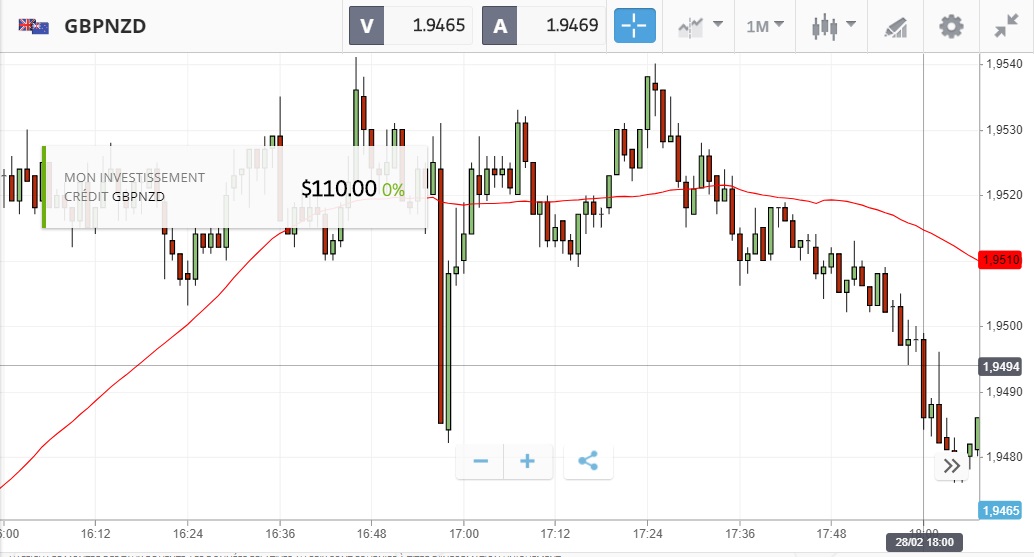Expand the 1M timeframe dropdown
The width and height of the screenshot is (1034, 557).
point(765,26)
